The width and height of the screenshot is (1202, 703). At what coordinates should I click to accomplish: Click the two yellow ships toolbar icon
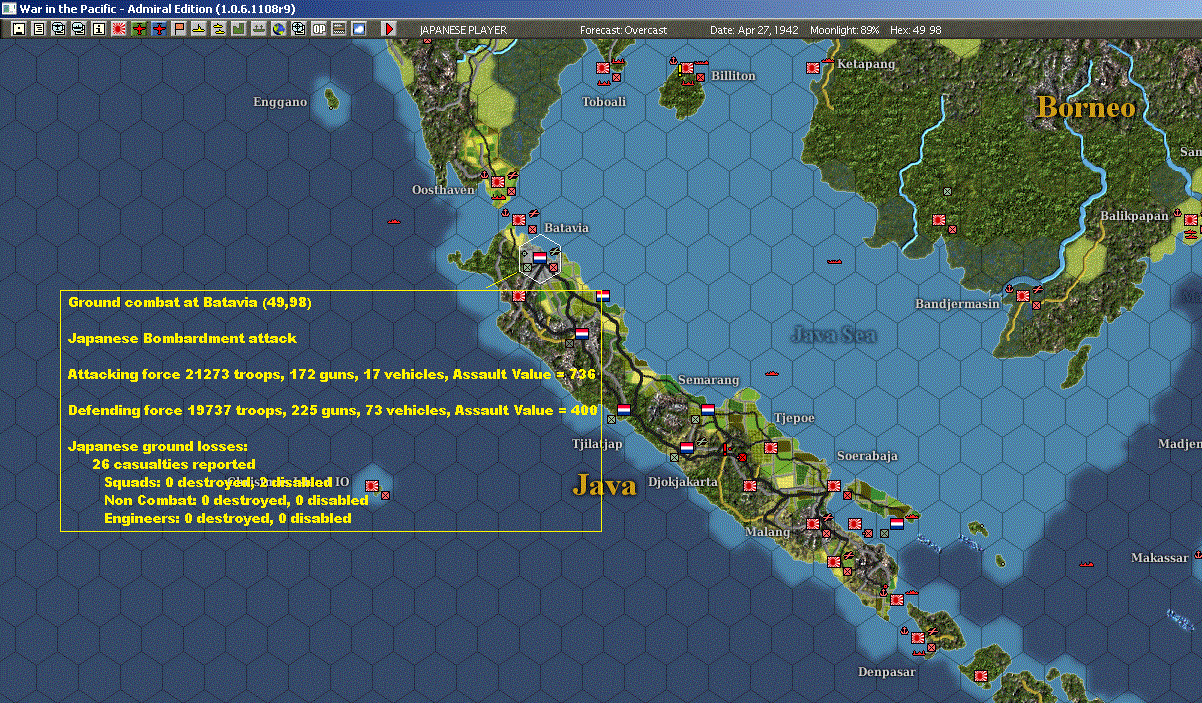click(x=219, y=30)
